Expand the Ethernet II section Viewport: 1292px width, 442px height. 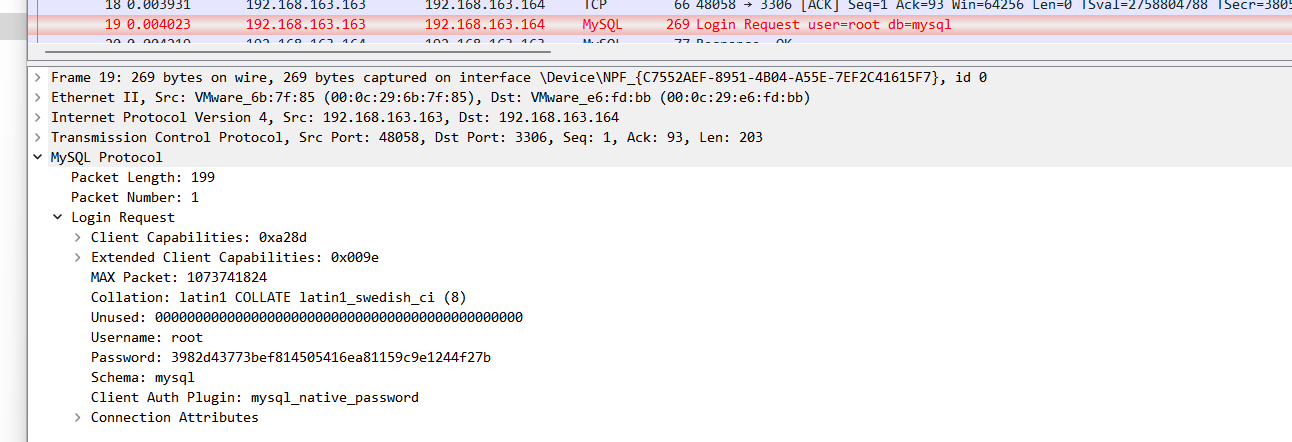click(38, 98)
